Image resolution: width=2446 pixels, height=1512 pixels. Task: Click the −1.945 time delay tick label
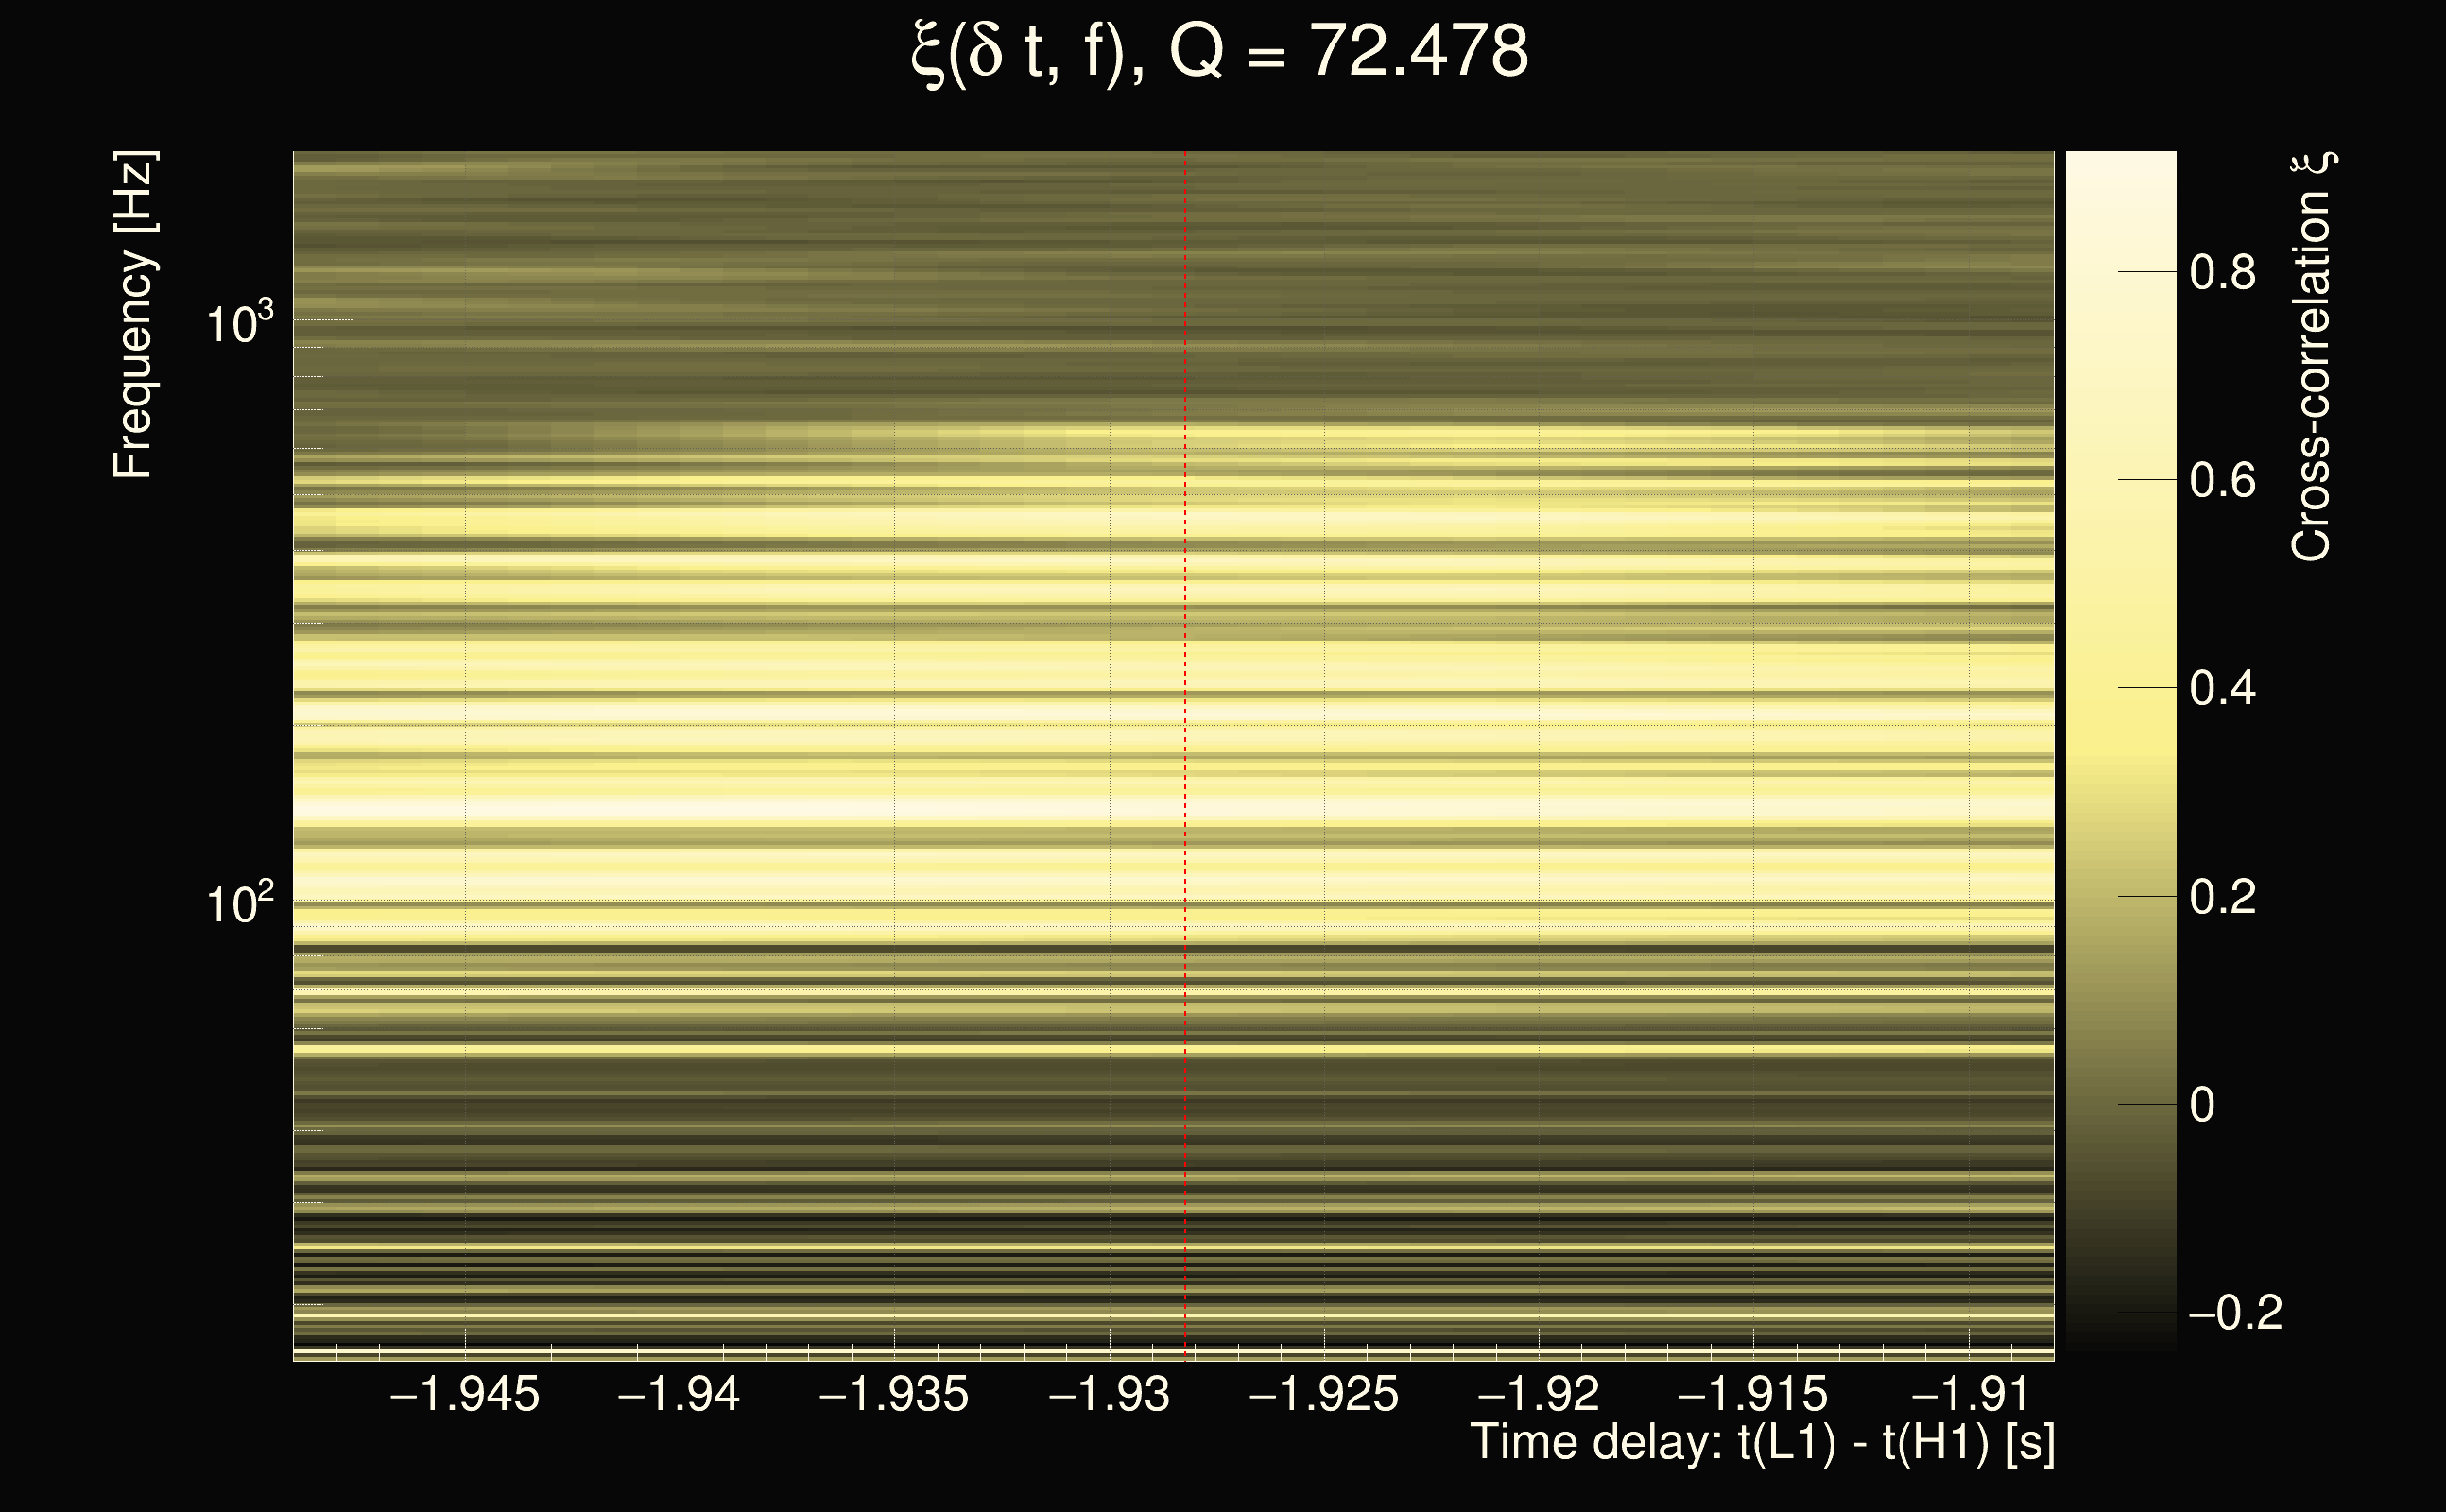point(465,1394)
